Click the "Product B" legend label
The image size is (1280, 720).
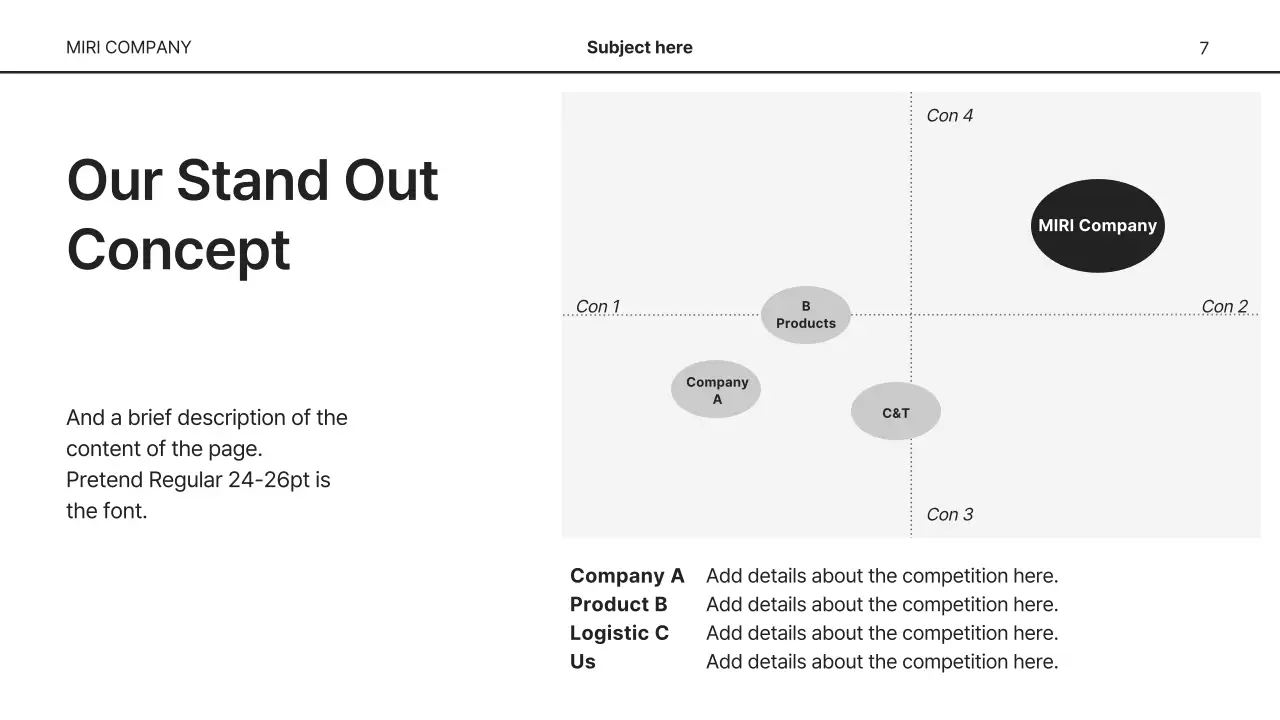(x=618, y=604)
